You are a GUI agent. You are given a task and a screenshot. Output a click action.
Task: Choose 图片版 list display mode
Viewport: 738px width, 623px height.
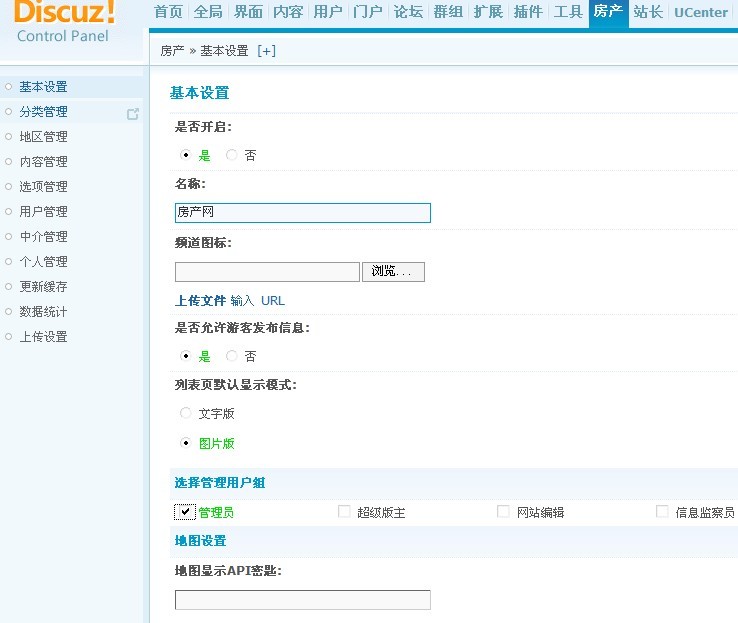click(185, 443)
